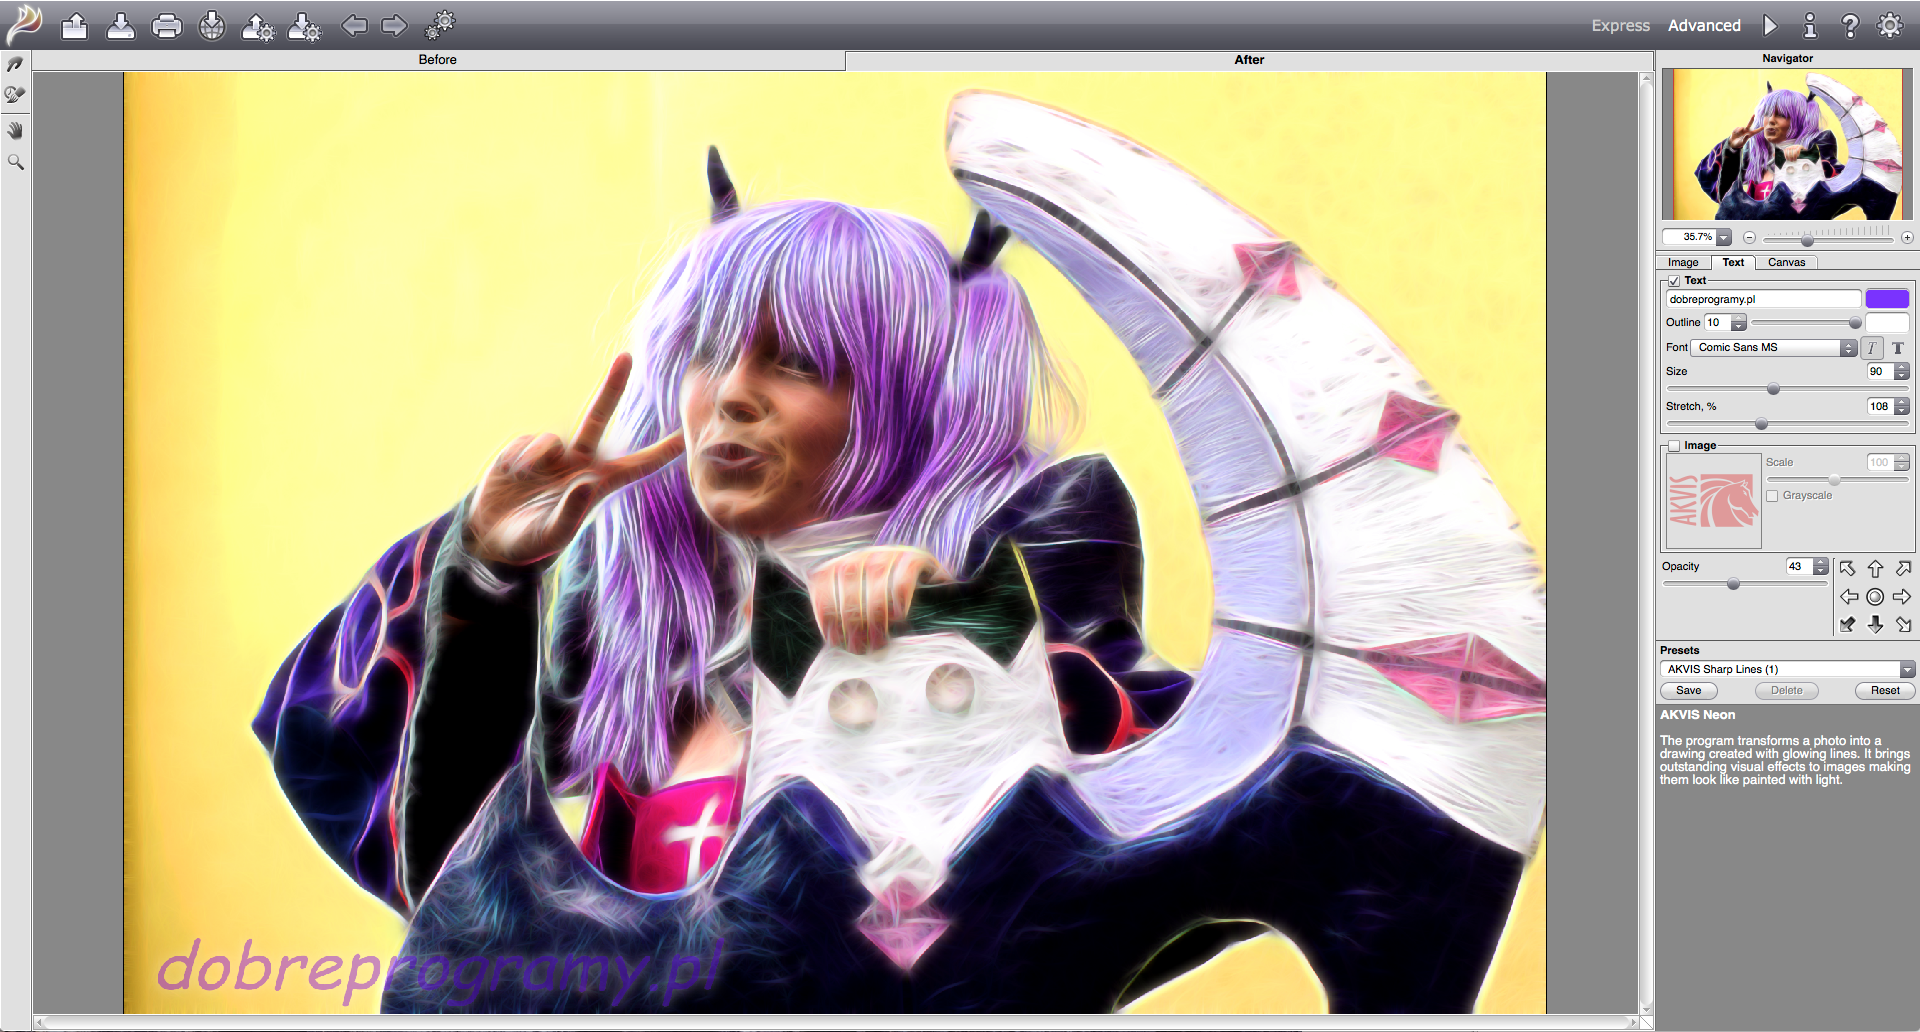Select the history brush tool
Image resolution: width=1920 pixels, height=1032 pixels.
(15, 95)
